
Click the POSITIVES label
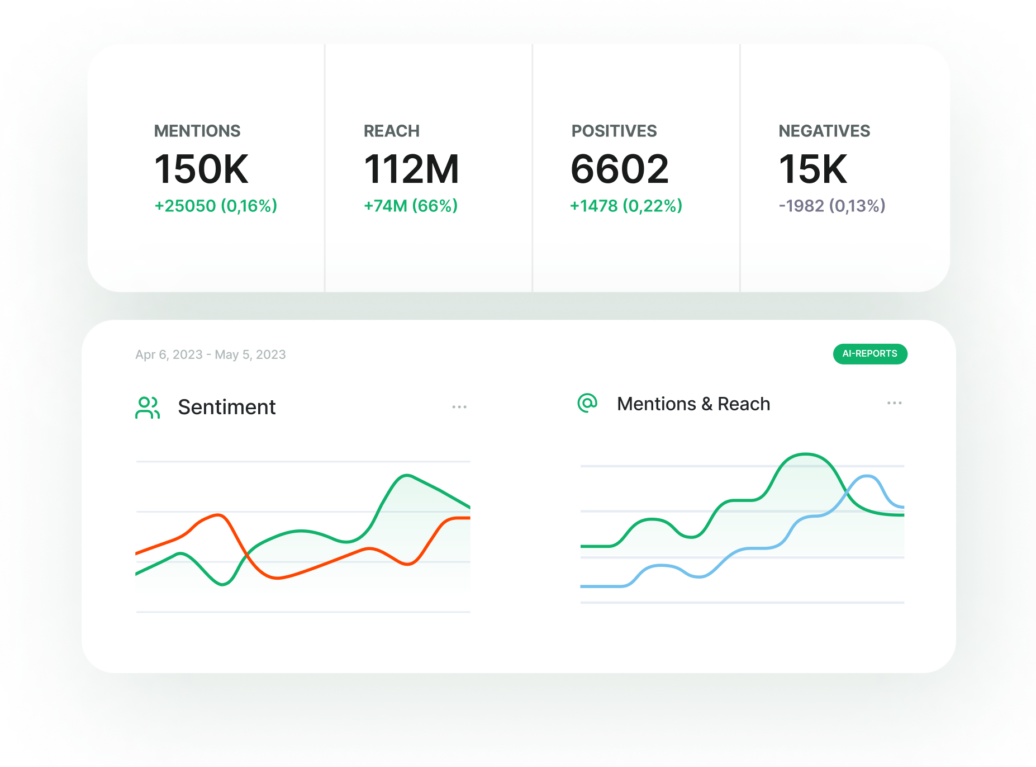click(x=614, y=131)
